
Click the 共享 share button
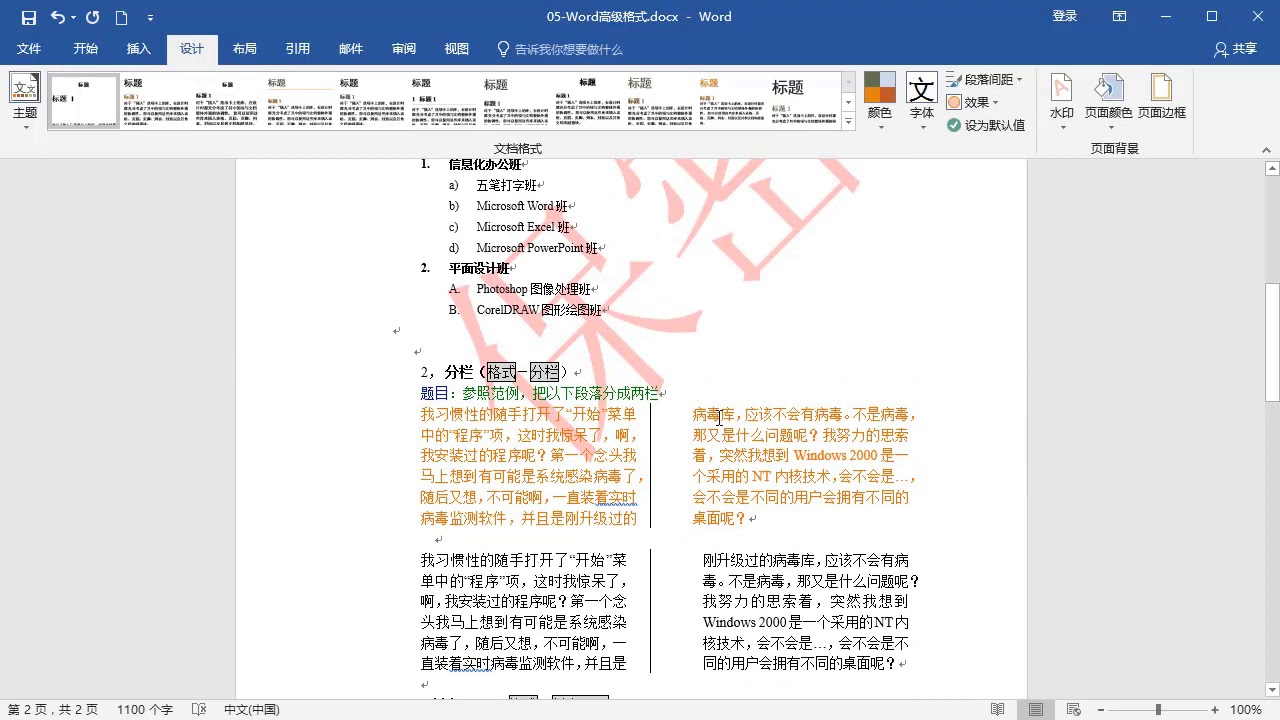1235,49
